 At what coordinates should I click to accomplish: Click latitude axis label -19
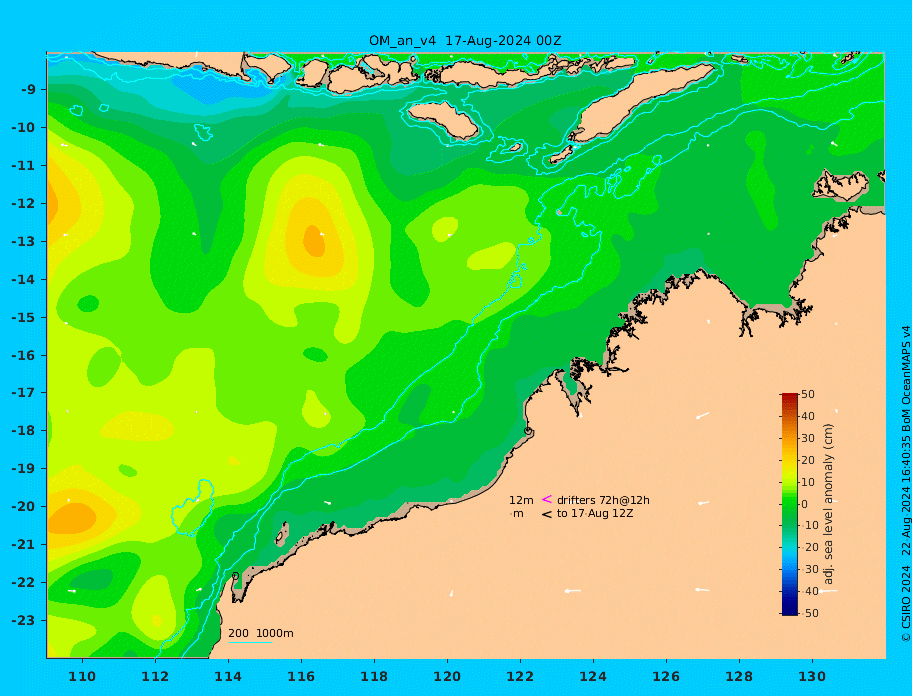click(x=24, y=469)
